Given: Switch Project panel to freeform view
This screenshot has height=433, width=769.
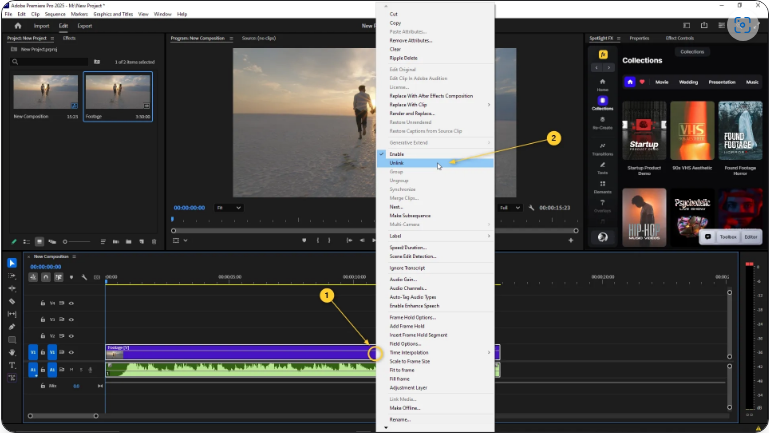Looking at the screenshot, I should point(51,242).
